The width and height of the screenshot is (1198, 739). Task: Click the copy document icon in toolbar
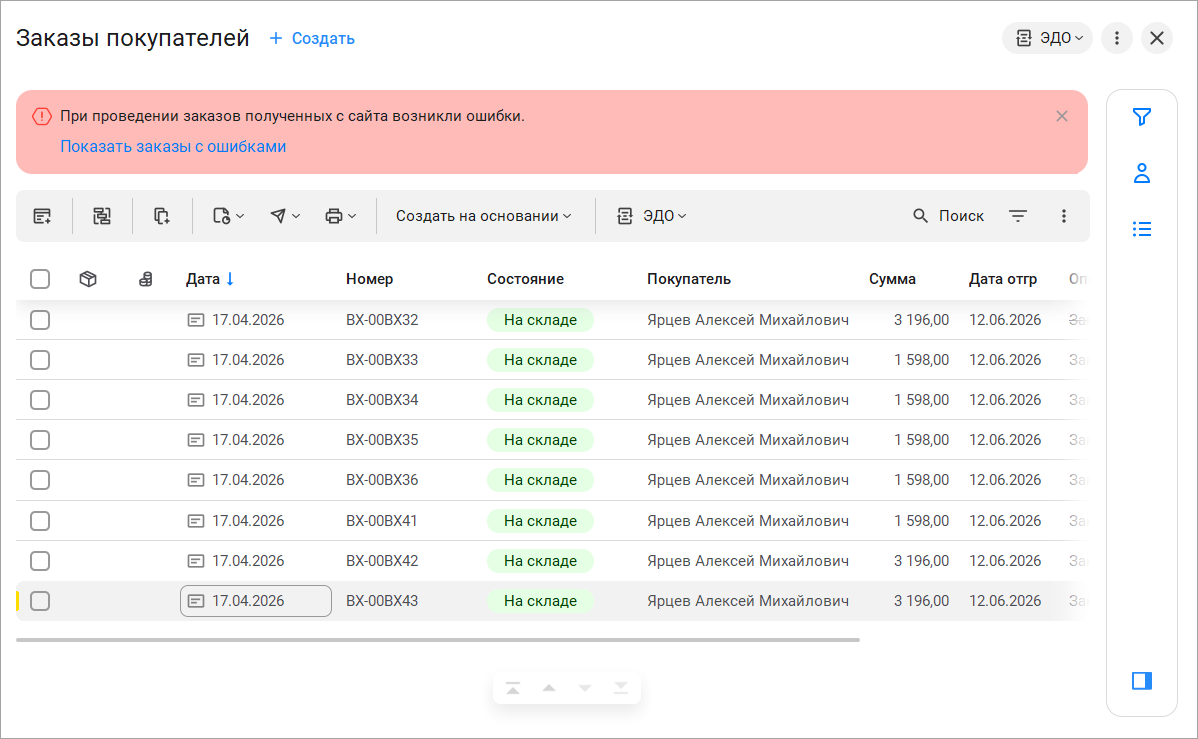click(161, 216)
